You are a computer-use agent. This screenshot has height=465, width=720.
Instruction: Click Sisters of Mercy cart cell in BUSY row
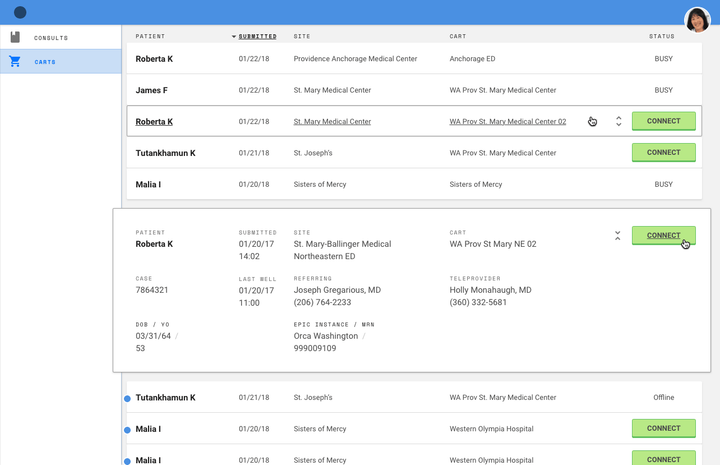(475, 185)
